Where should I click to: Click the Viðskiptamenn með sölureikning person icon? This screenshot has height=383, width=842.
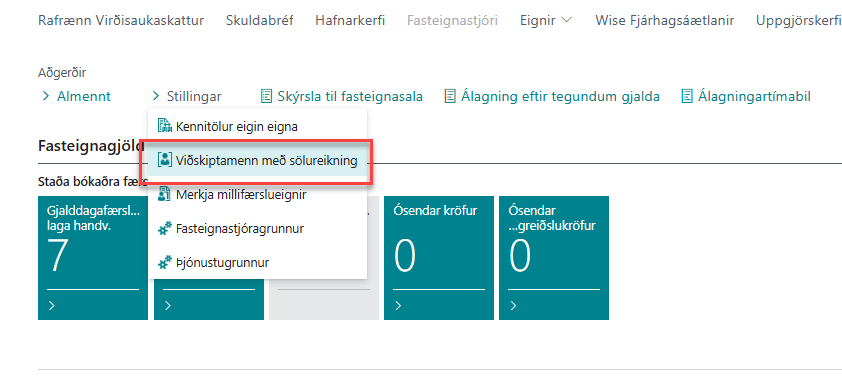[x=164, y=160]
